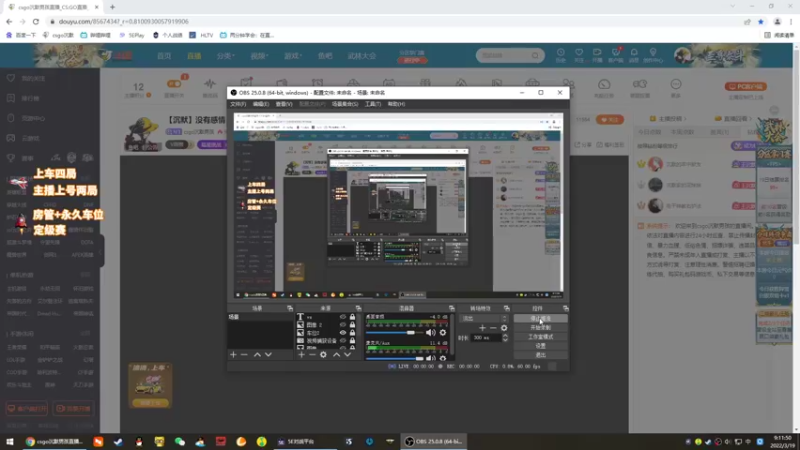Adjust the transition duration spinner arrows
The width and height of the screenshot is (800, 450).
pyautogui.click(x=505, y=338)
